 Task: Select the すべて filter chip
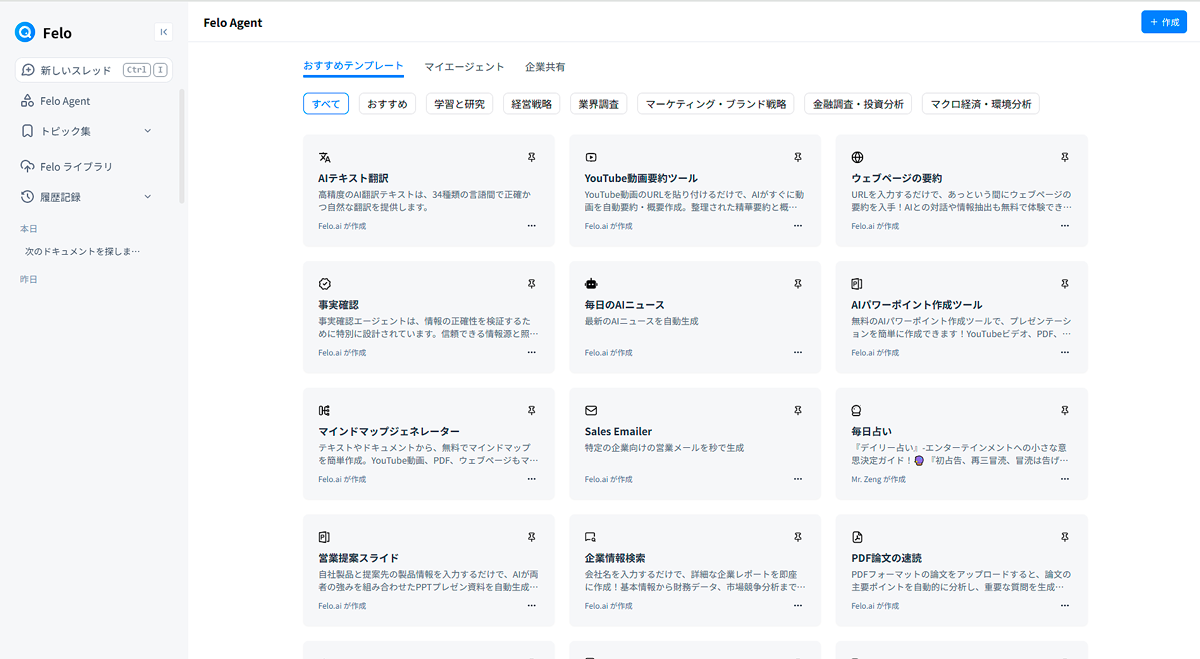coord(326,104)
